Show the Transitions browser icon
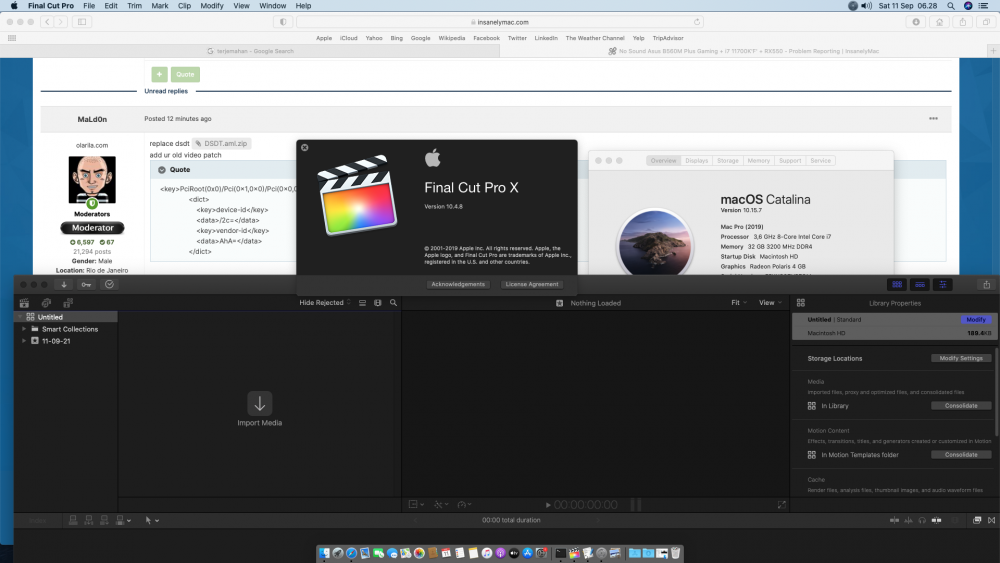 click(x=991, y=520)
